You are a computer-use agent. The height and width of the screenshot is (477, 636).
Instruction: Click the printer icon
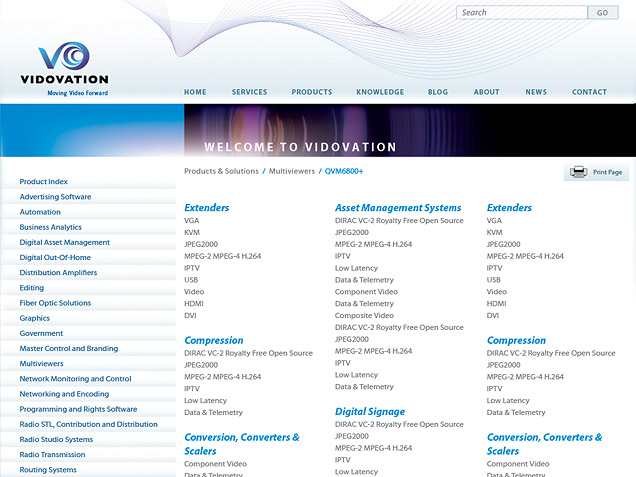tap(578, 172)
